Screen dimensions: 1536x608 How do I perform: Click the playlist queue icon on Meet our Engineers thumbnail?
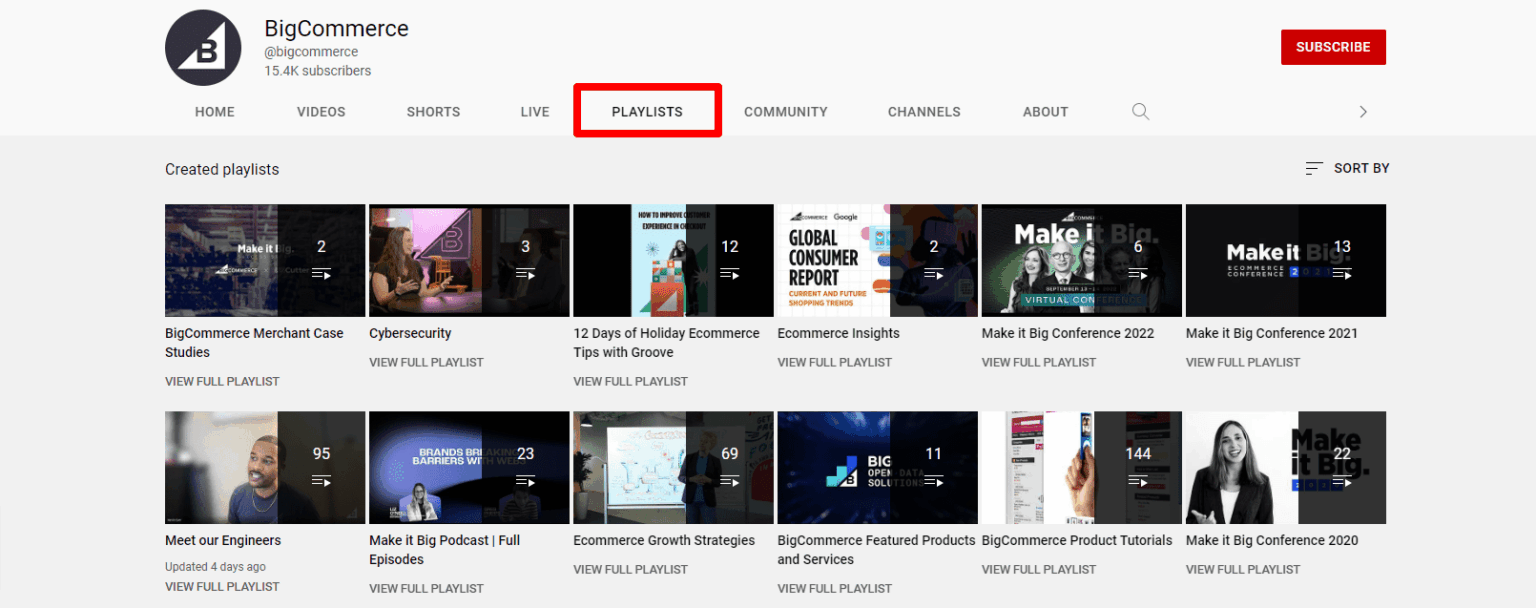point(321,480)
